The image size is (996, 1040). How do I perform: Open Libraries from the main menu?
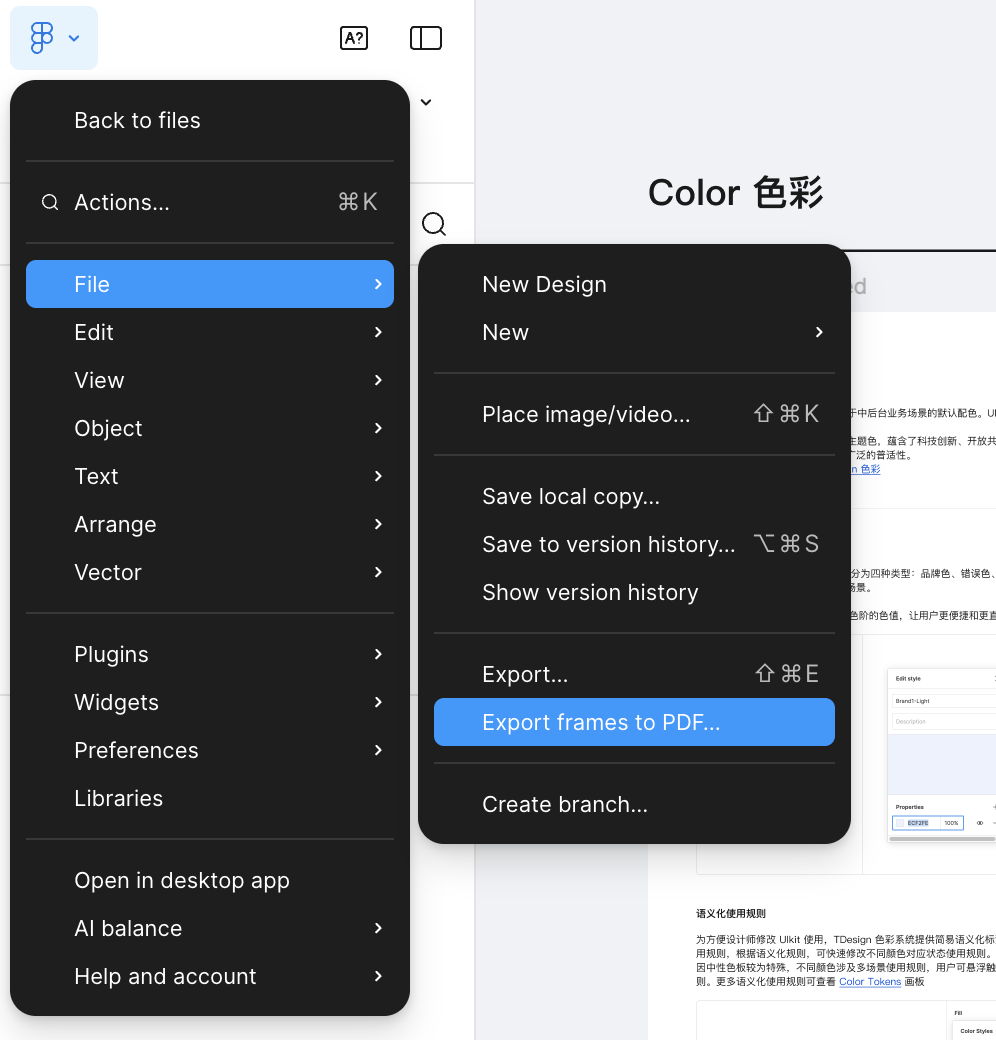pos(118,798)
